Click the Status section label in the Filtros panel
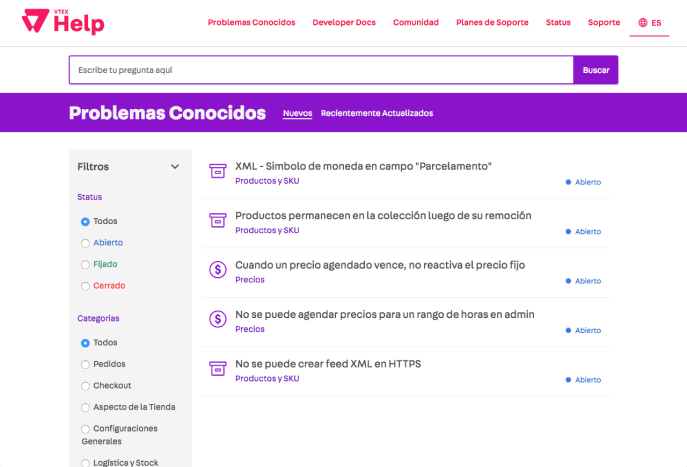 (x=89, y=197)
